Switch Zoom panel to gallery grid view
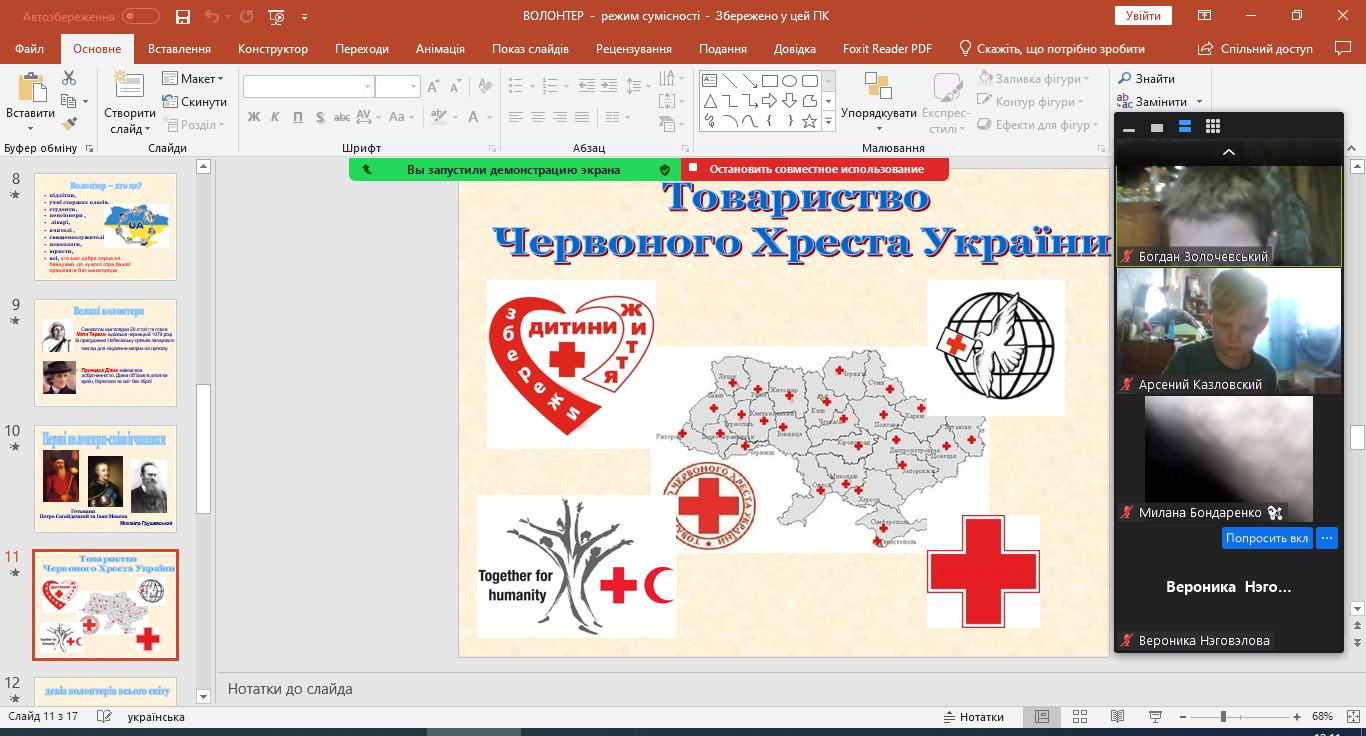Viewport: 1366px width, 736px height. (x=1213, y=127)
